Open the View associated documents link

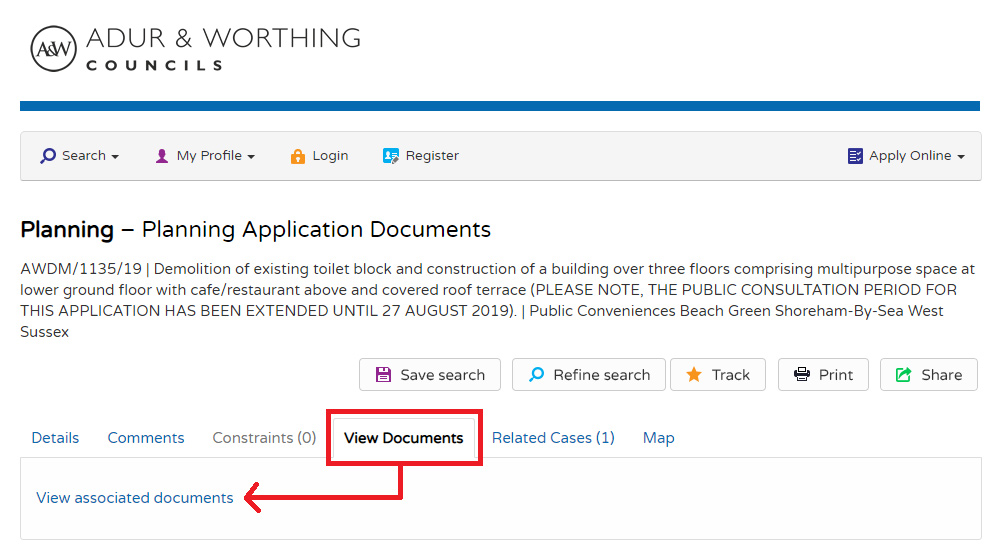[135, 498]
